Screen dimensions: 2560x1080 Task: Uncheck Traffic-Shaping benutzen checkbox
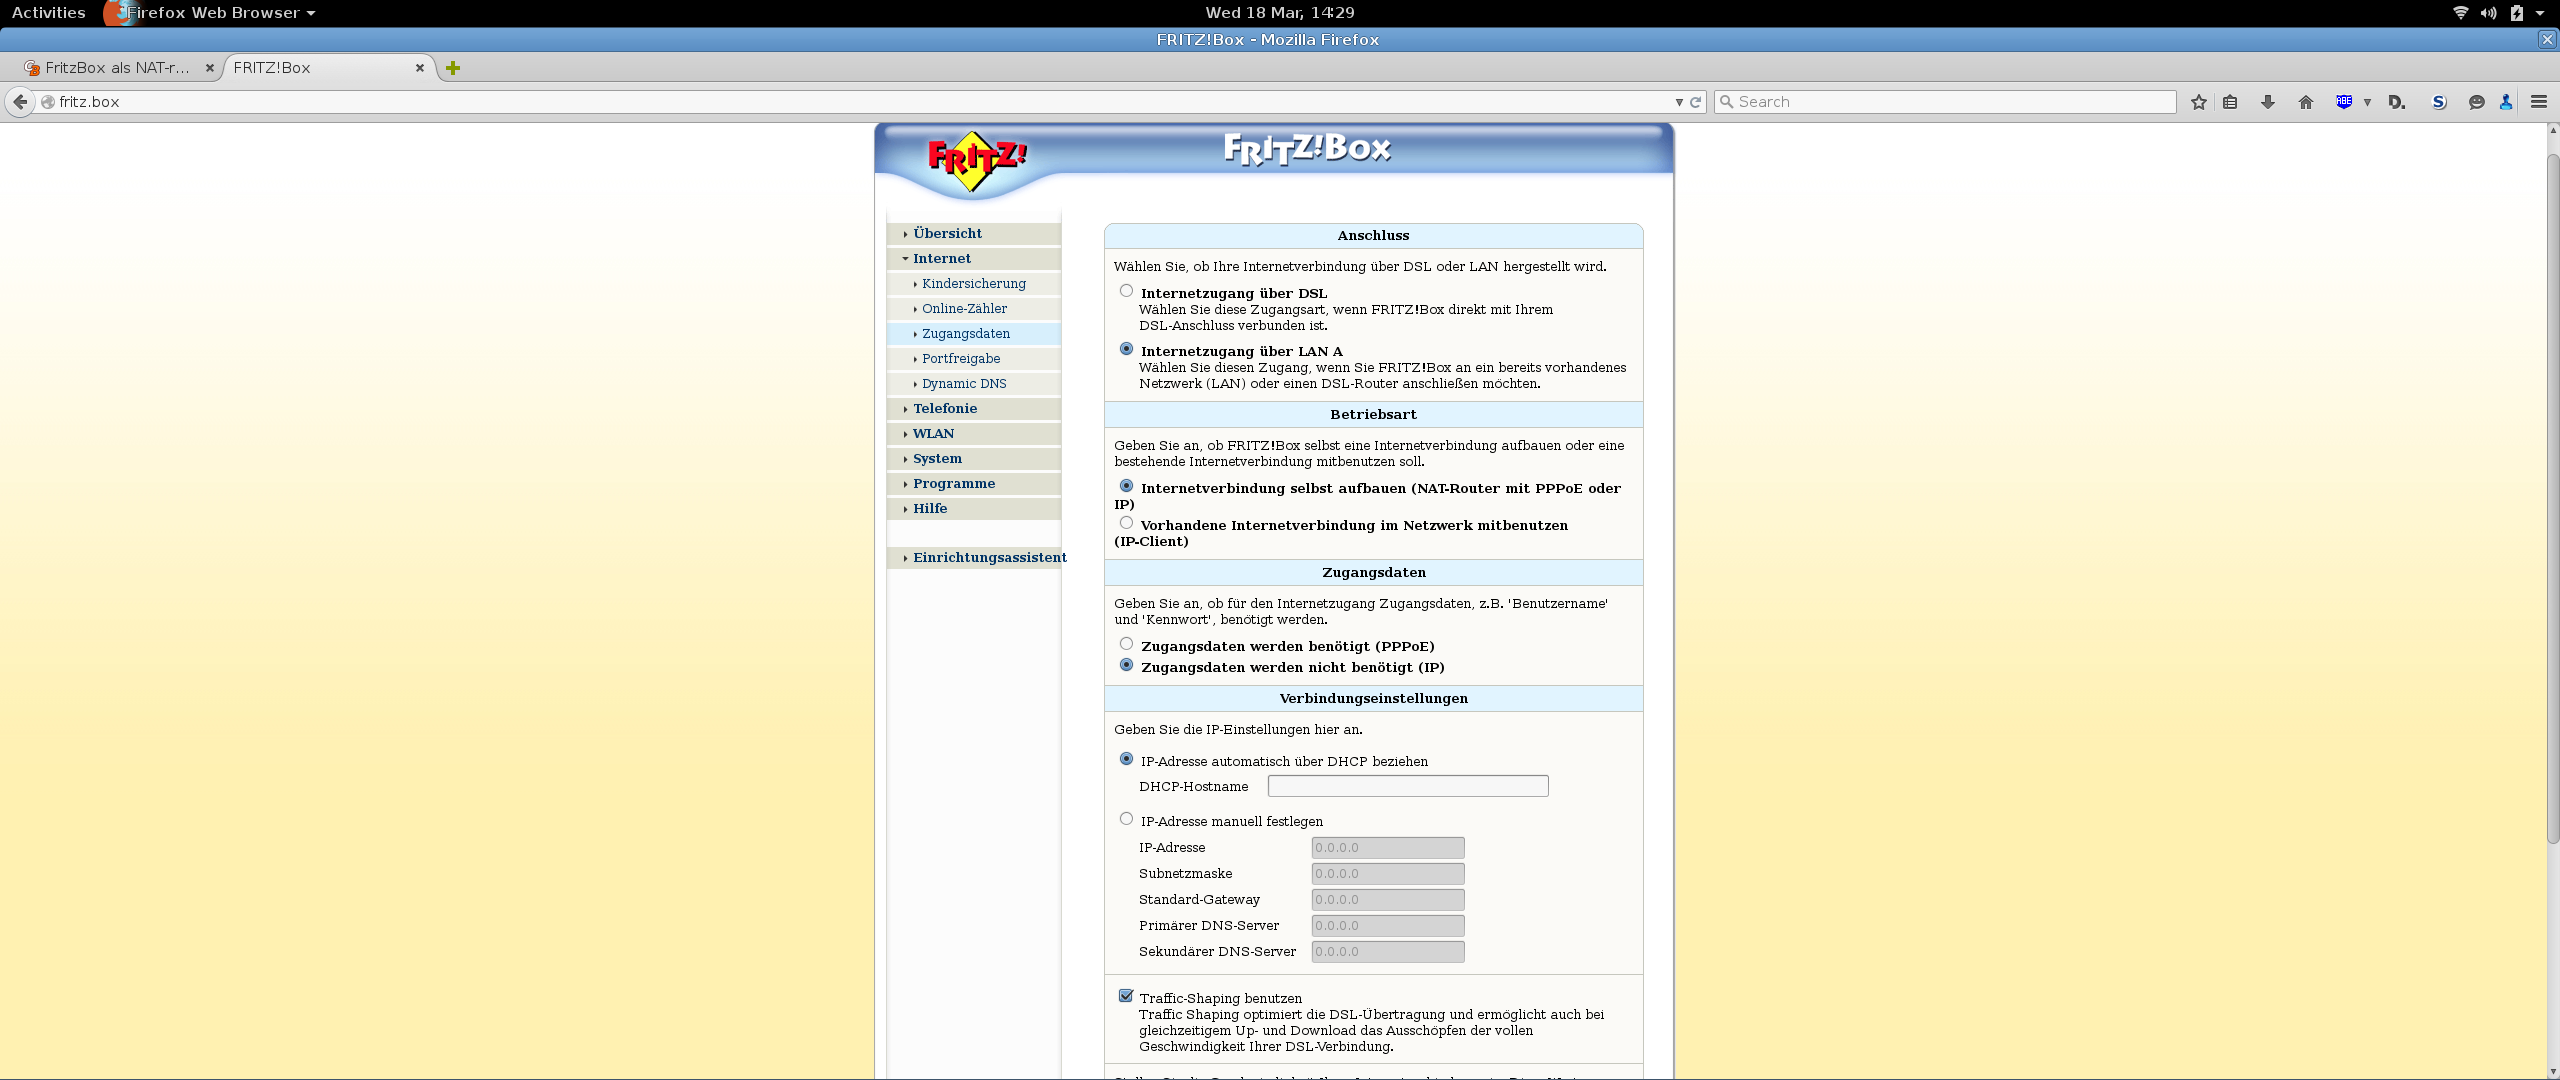coord(1126,996)
